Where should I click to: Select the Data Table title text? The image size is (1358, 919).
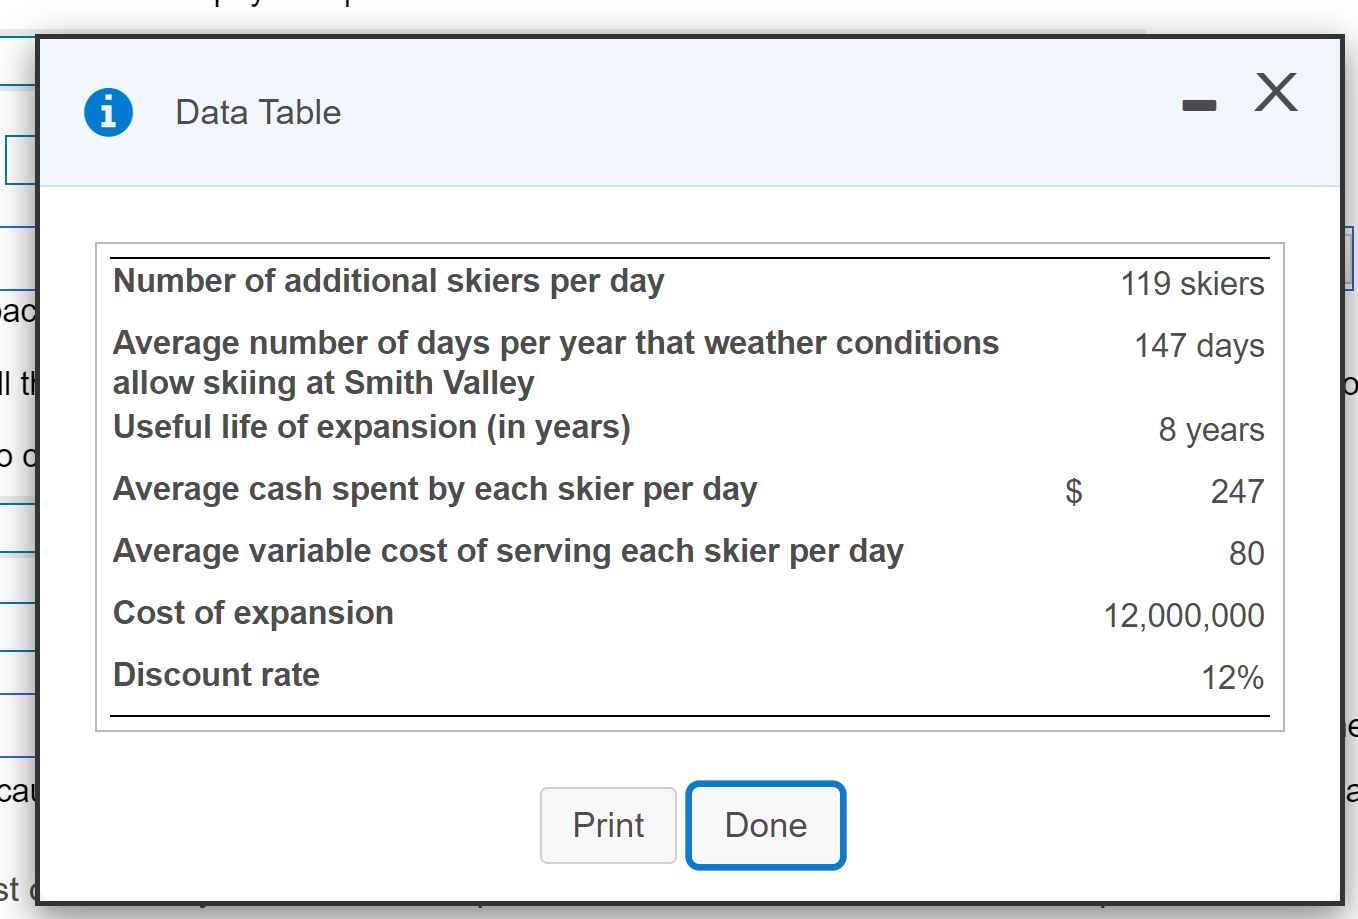[x=257, y=112]
